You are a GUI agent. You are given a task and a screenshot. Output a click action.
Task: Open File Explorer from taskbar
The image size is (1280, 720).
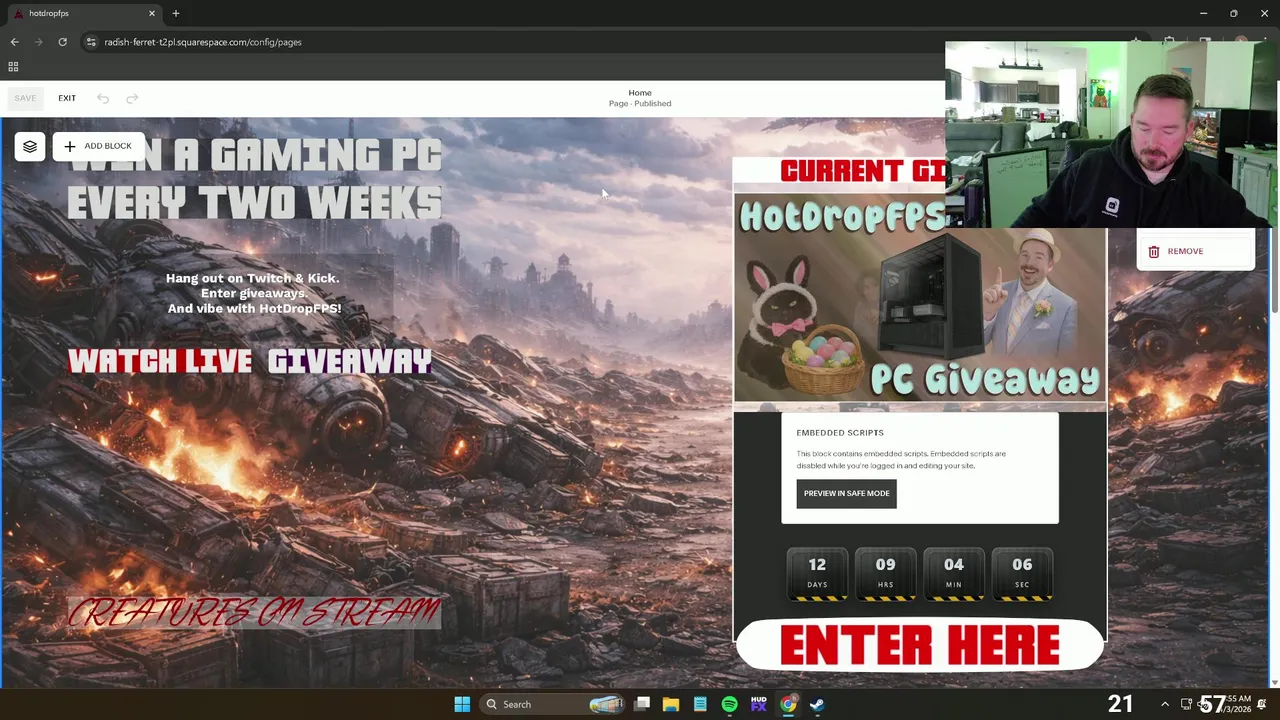tap(671, 704)
